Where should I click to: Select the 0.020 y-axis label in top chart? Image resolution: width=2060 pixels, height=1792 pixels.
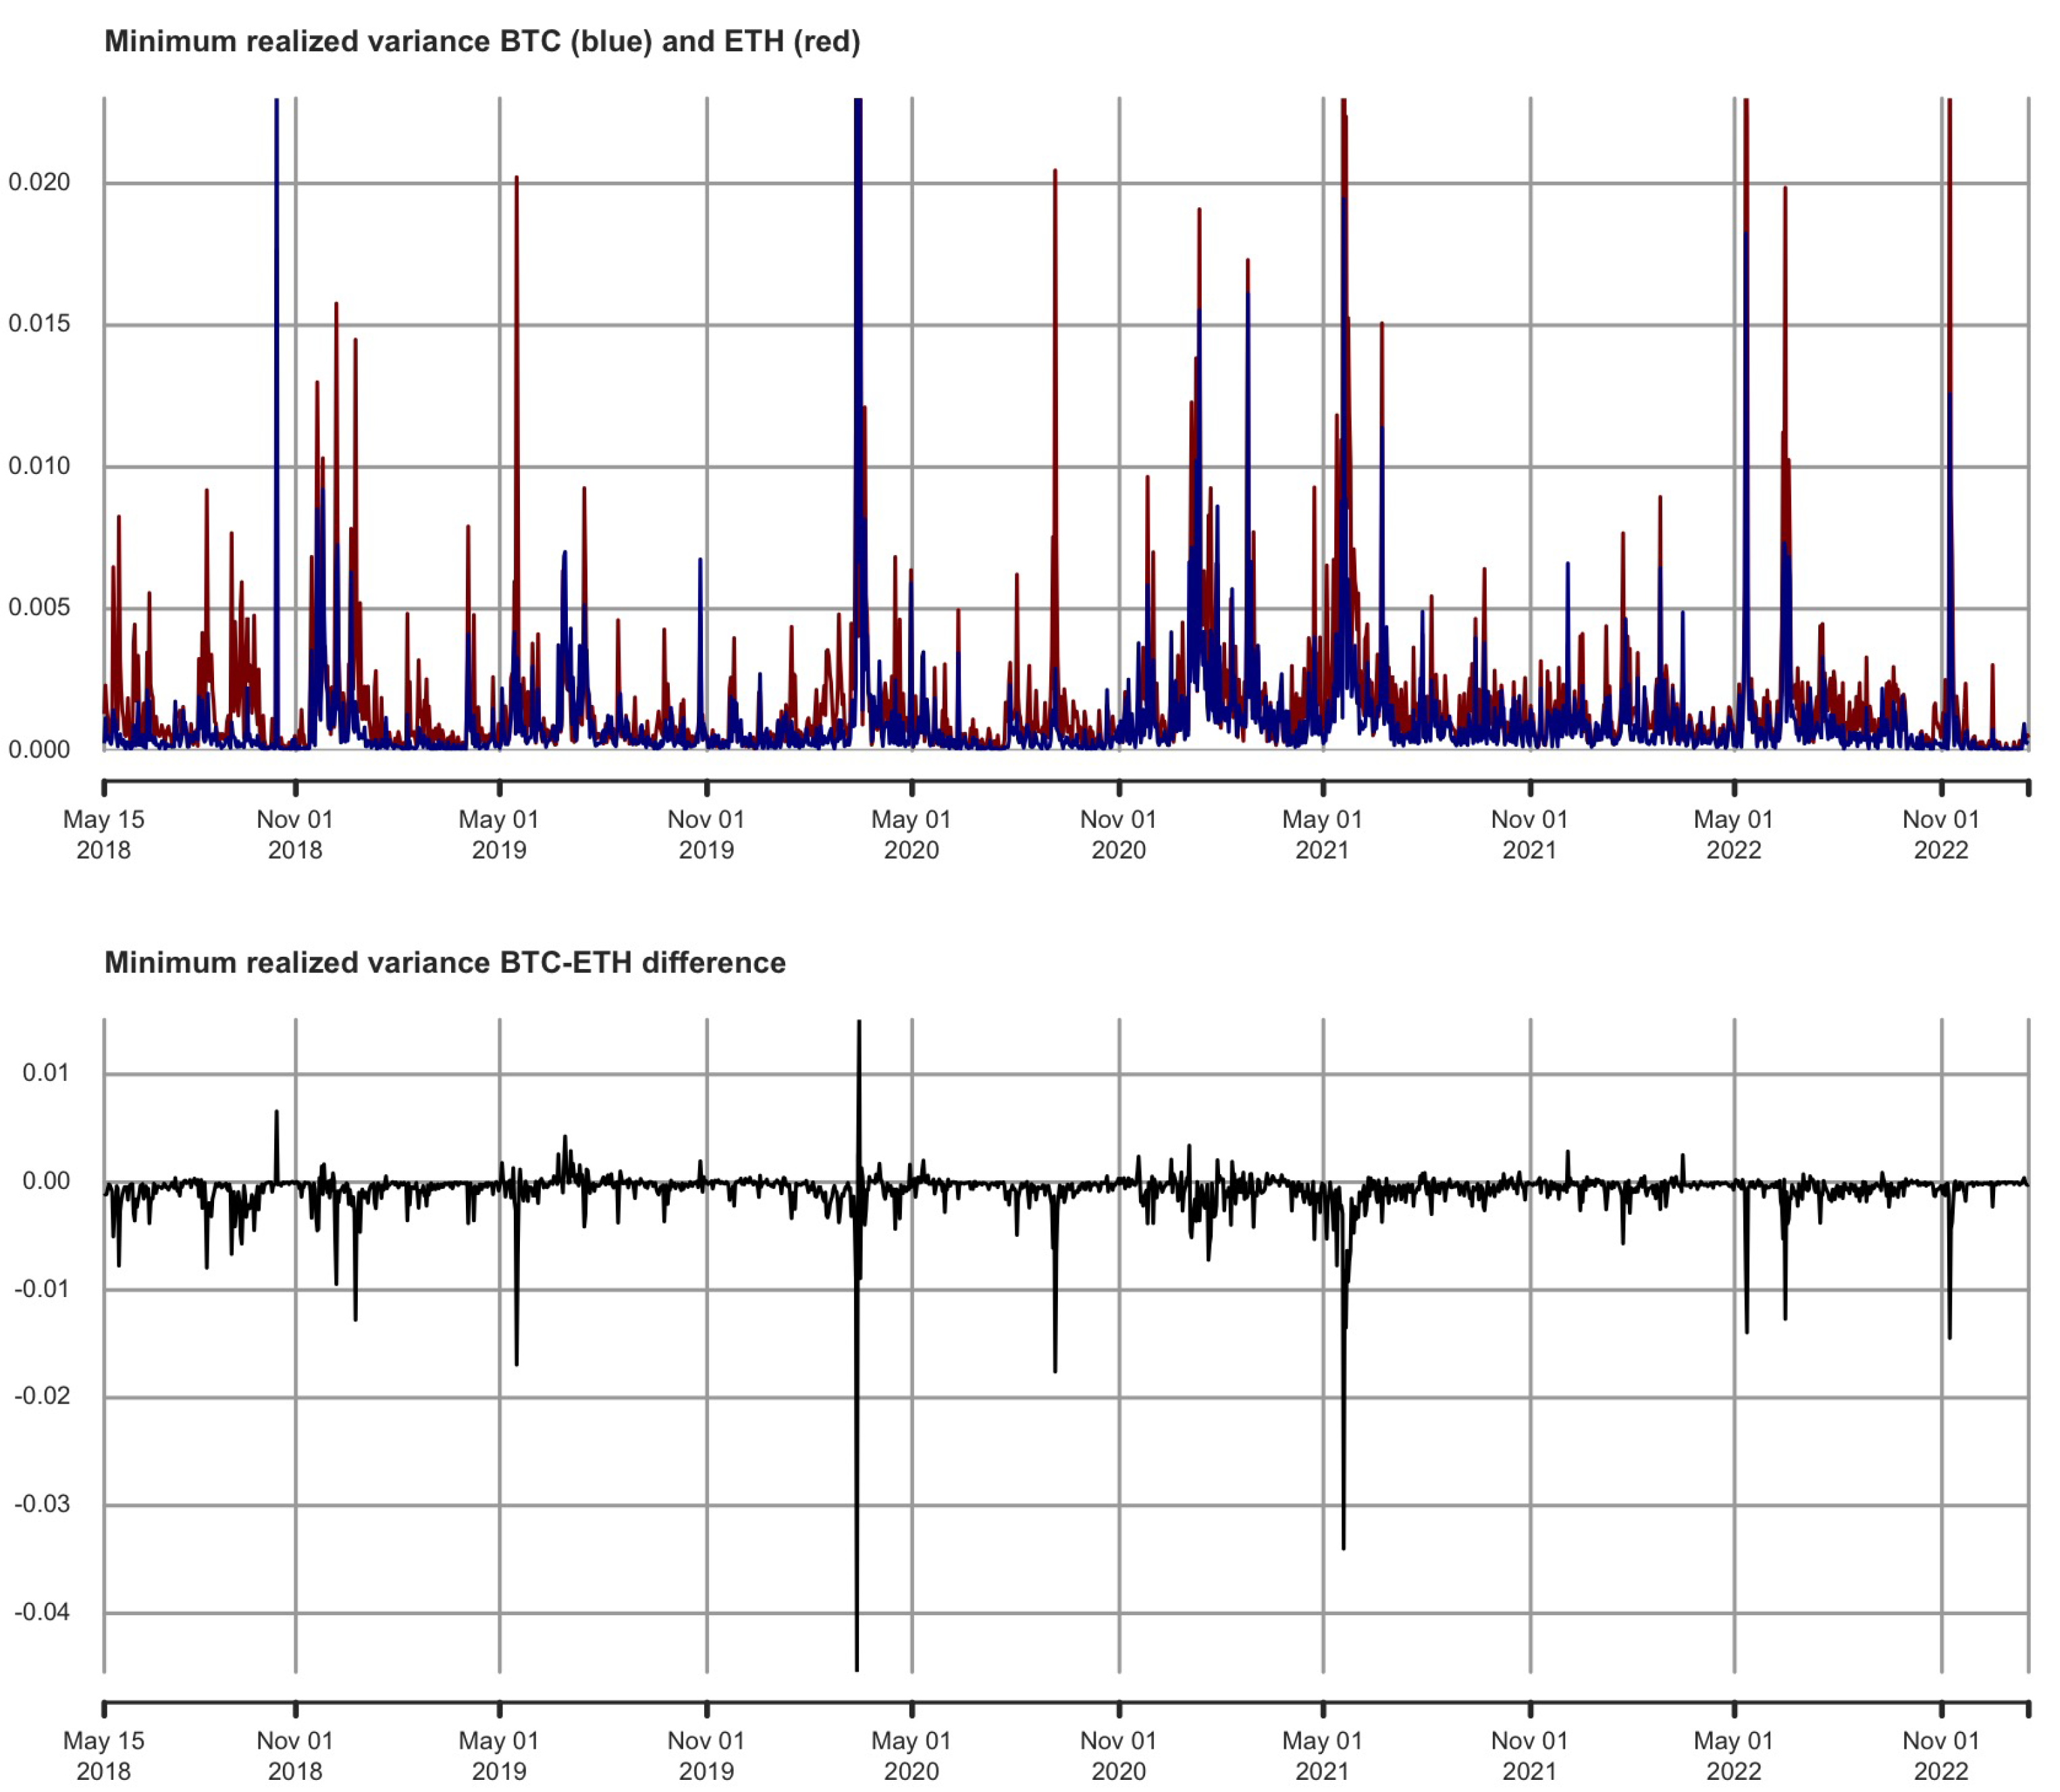[x=40, y=182]
